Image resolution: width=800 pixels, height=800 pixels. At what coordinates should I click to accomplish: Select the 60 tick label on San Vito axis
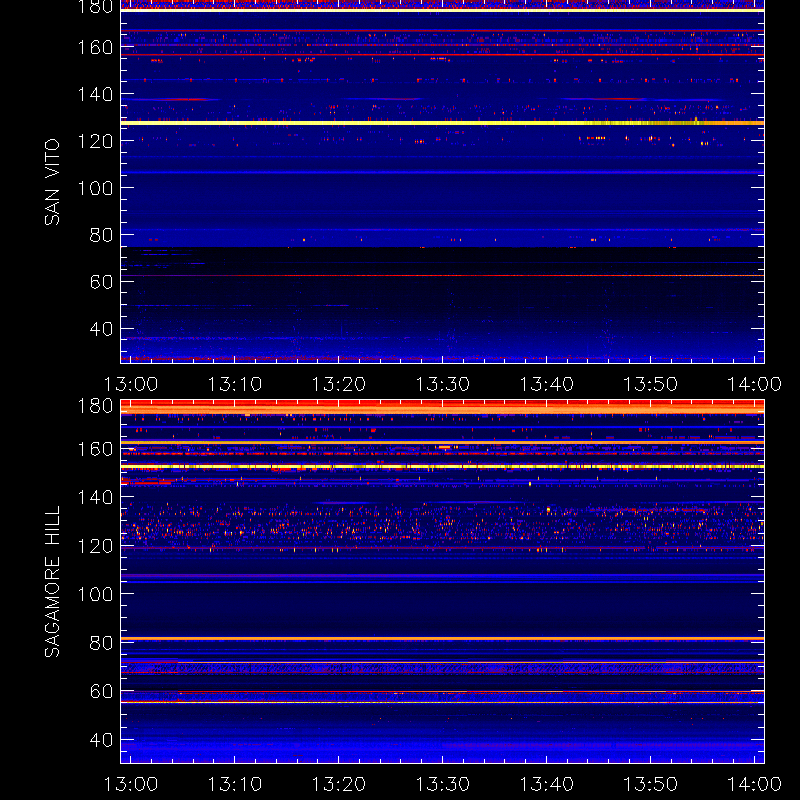101,282
